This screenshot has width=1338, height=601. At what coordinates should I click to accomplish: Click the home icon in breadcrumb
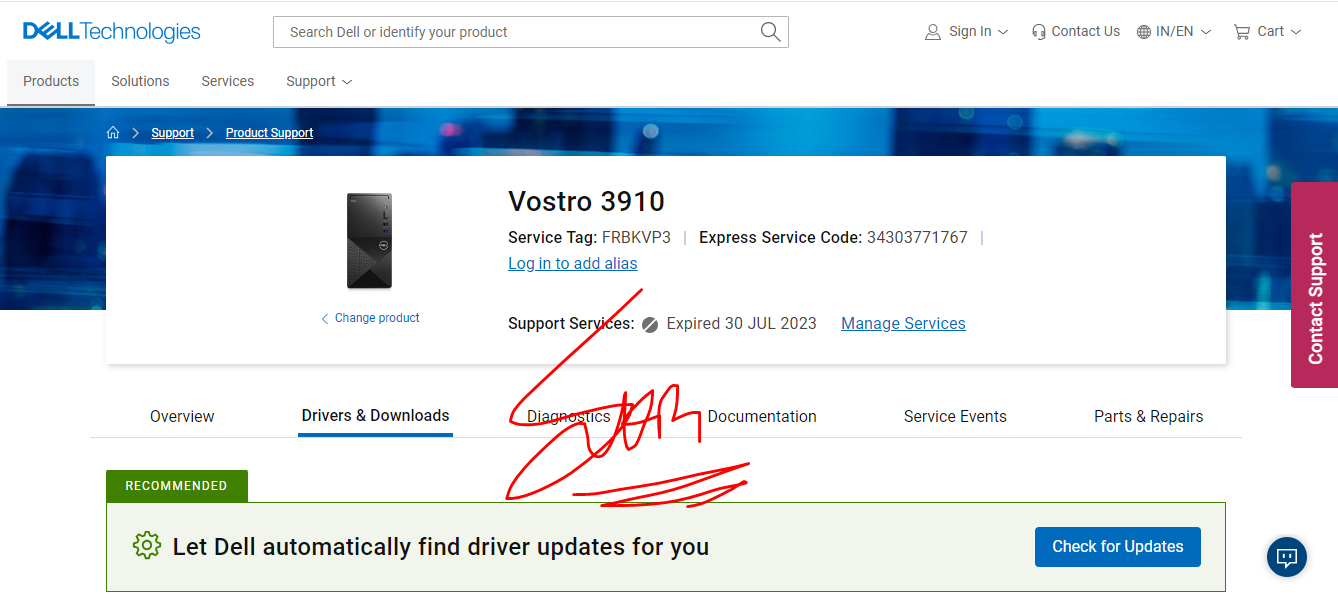point(113,132)
